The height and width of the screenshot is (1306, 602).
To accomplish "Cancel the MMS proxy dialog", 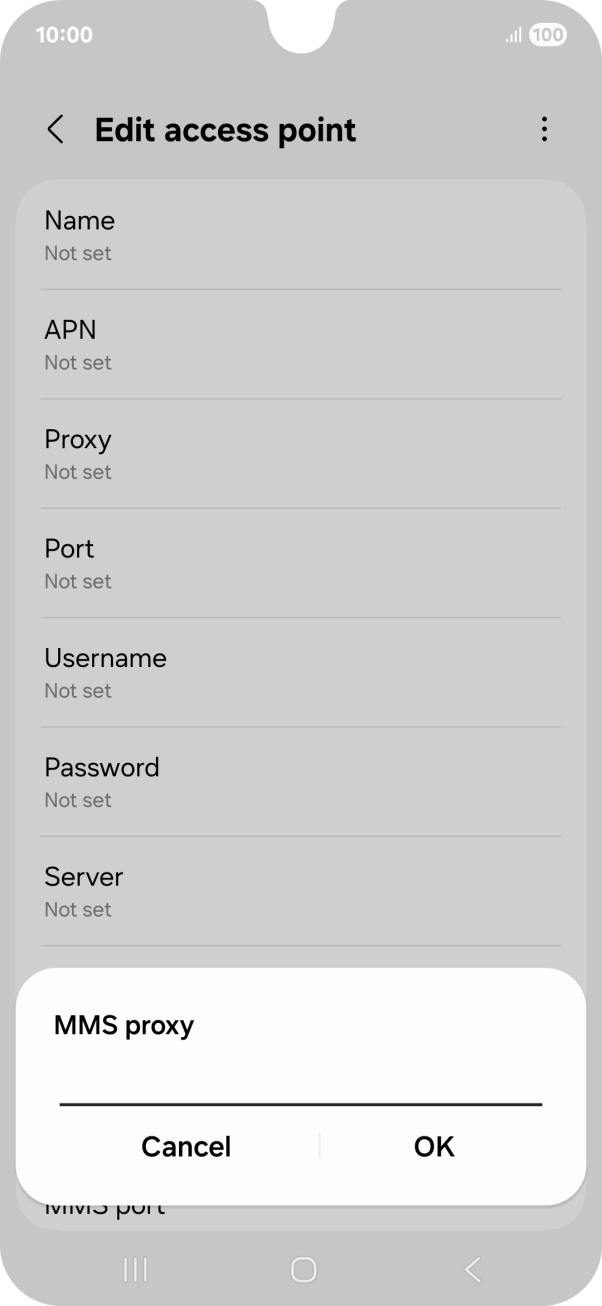I will (186, 1147).
